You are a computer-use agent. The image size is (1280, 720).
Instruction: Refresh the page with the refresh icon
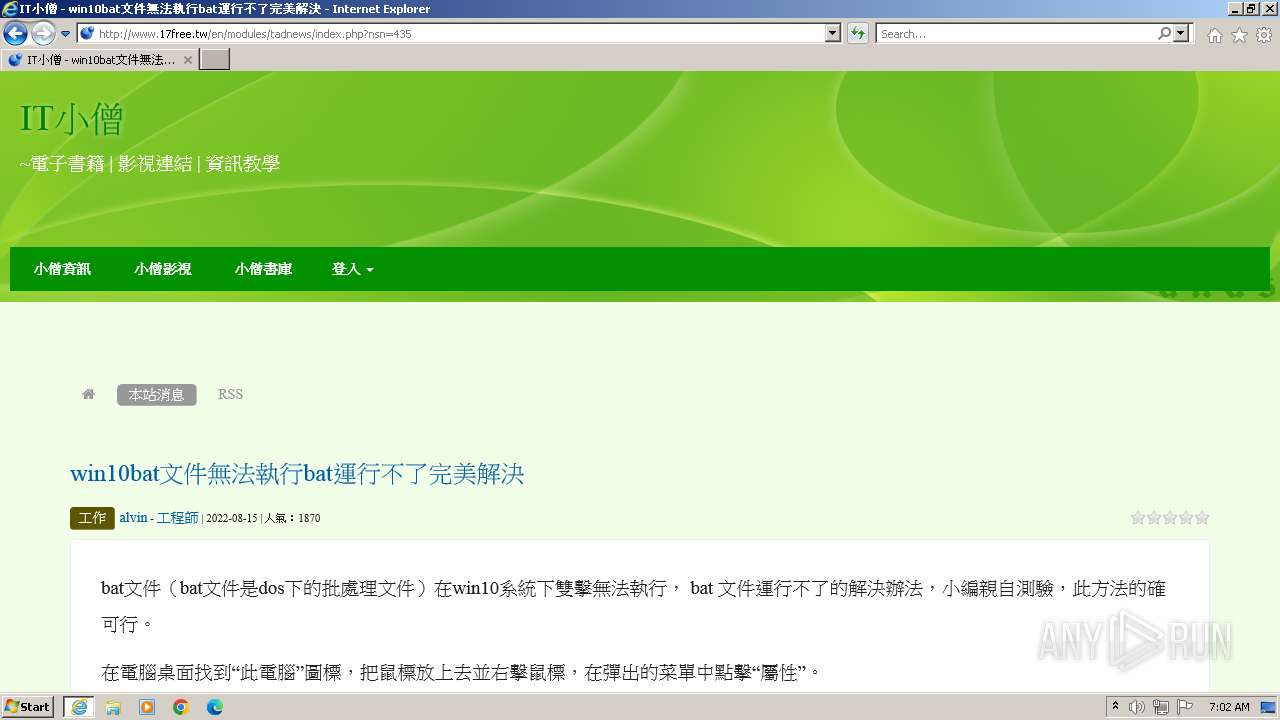[858, 33]
